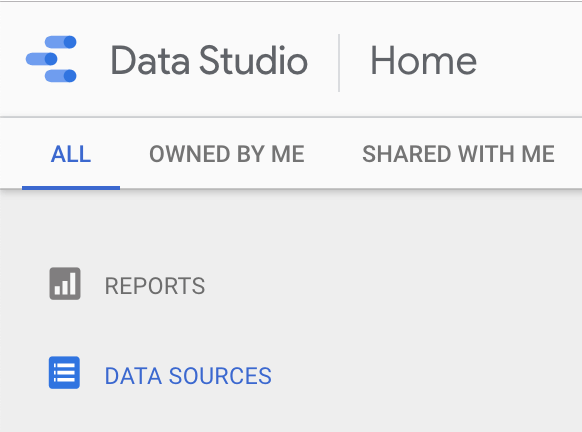Click the Data Studio title text
The image size is (582, 432).
point(209,60)
